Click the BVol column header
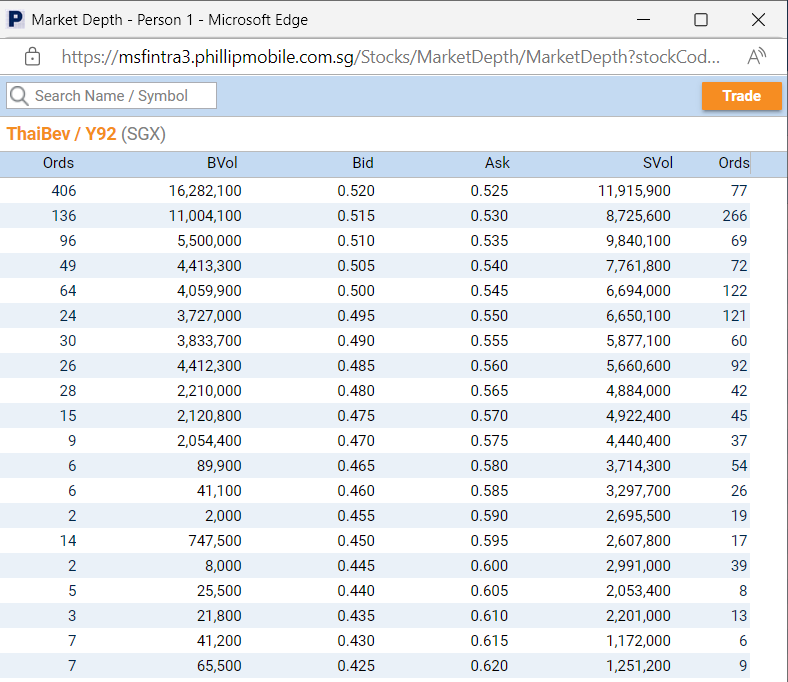Screen dimensions: 788x682 click(x=222, y=163)
